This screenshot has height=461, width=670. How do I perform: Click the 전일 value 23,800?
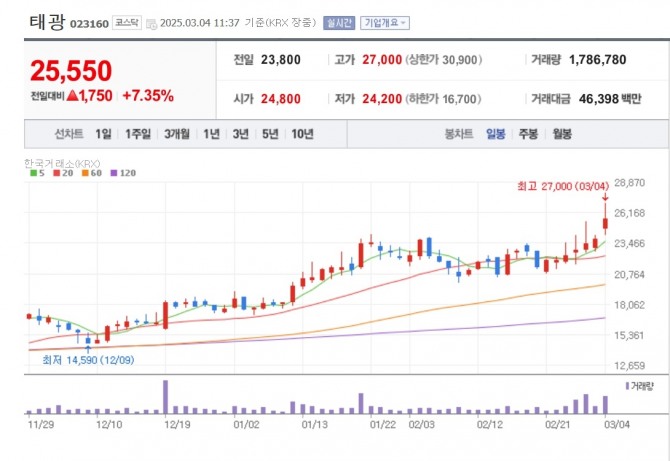(281, 60)
